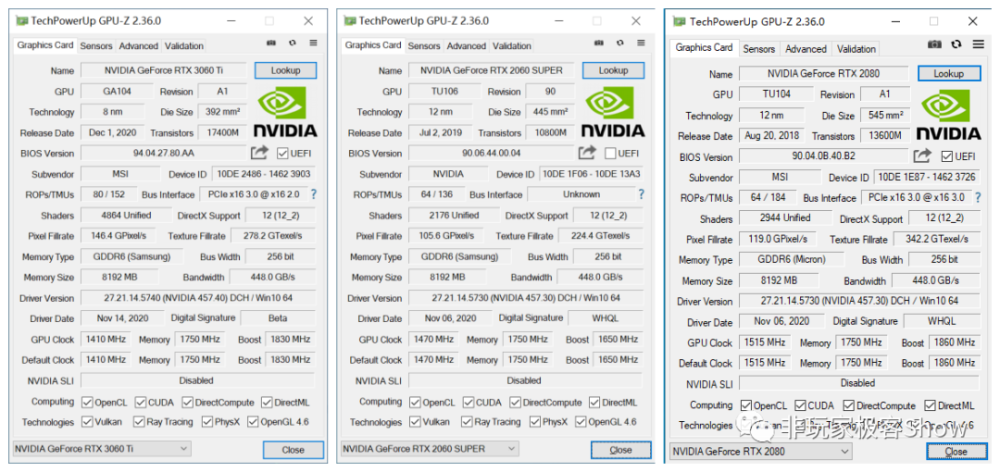Screen dimensions: 1000x472
Task: Click Lookup button in RTX 3060 Ti window
Action: (286, 70)
